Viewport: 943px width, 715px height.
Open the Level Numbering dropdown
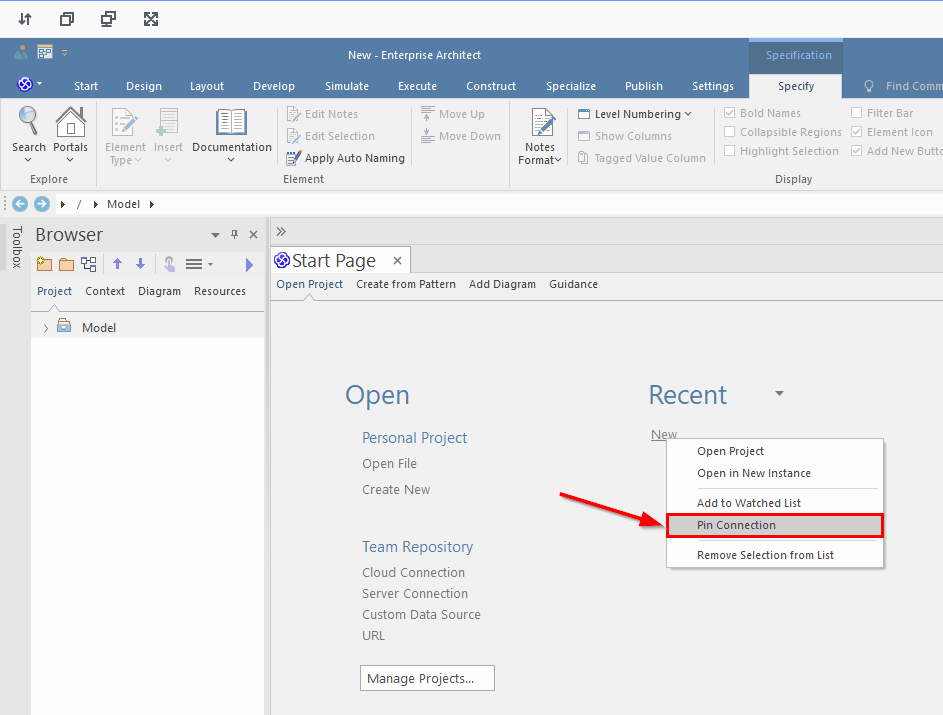634,114
